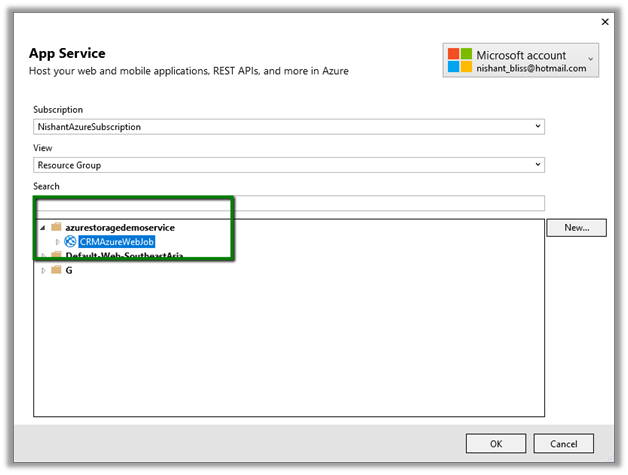Viewport: 628px width, 475px height.
Task: Click the Microsoft logo icon
Action: (459, 60)
